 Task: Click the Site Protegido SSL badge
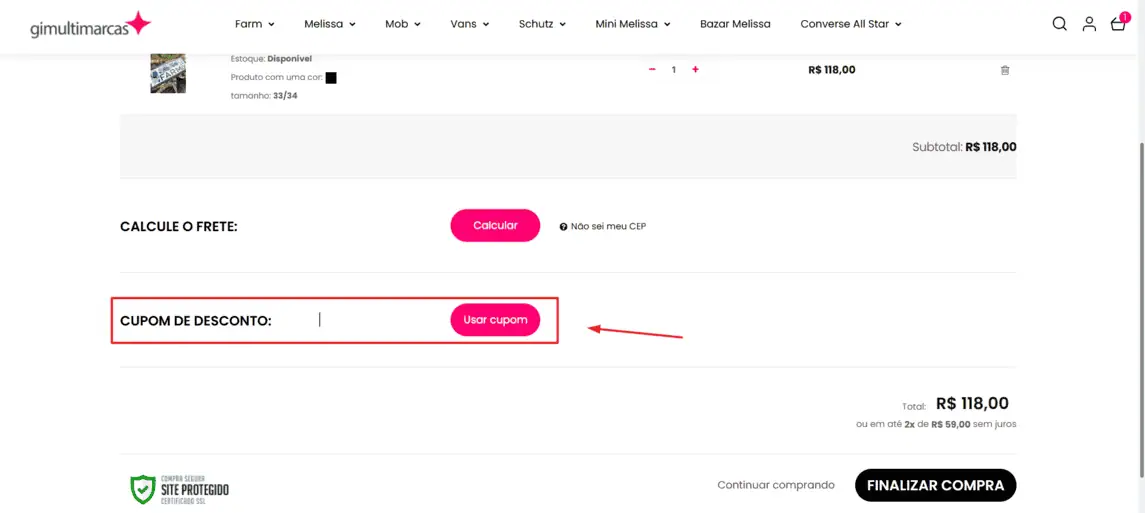(x=180, y=489)
